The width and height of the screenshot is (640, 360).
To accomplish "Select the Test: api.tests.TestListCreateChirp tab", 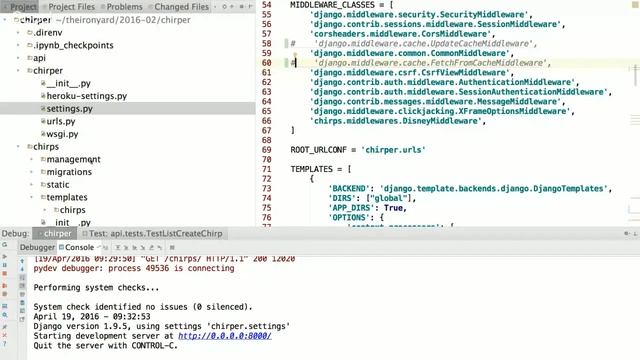I will point(153,233).
